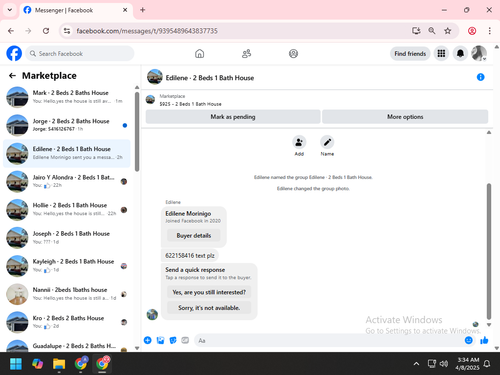Open Chrome profile icon
The width and height of the screenshot is (500, 375).
pyautogui.click(x=472, y=31)
